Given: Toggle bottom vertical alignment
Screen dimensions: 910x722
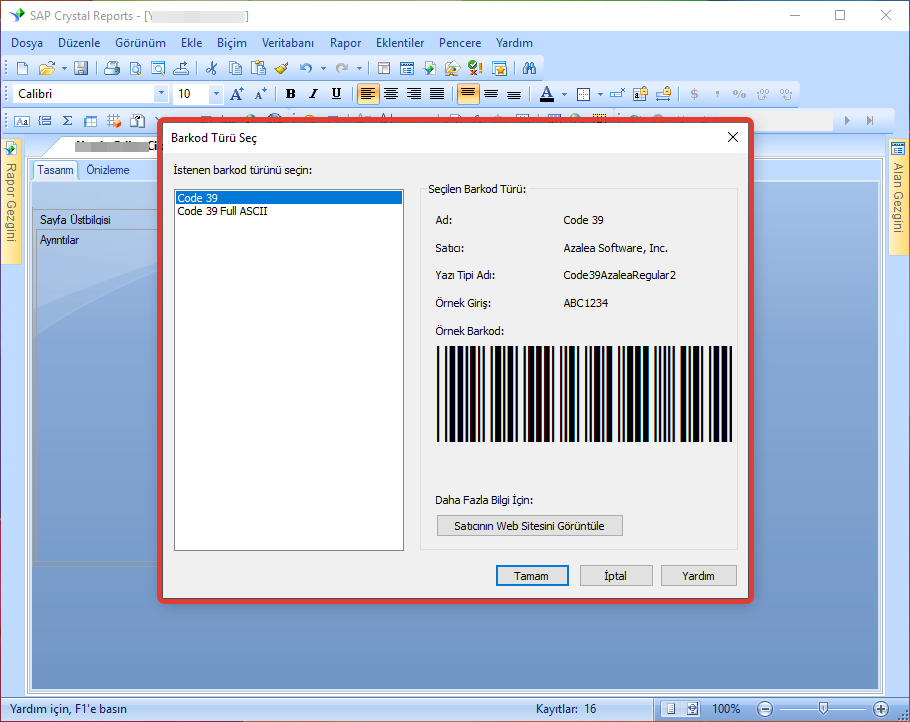Looking at the screenshot, I should 514,94.
